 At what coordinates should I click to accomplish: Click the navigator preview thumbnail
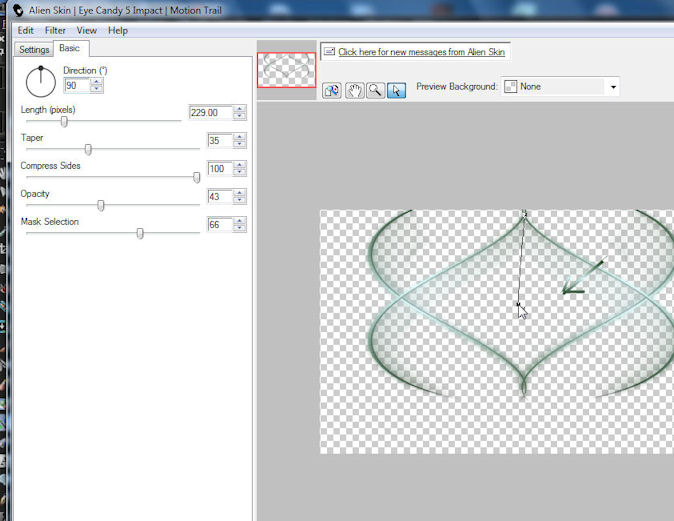(x=286, y=70)
